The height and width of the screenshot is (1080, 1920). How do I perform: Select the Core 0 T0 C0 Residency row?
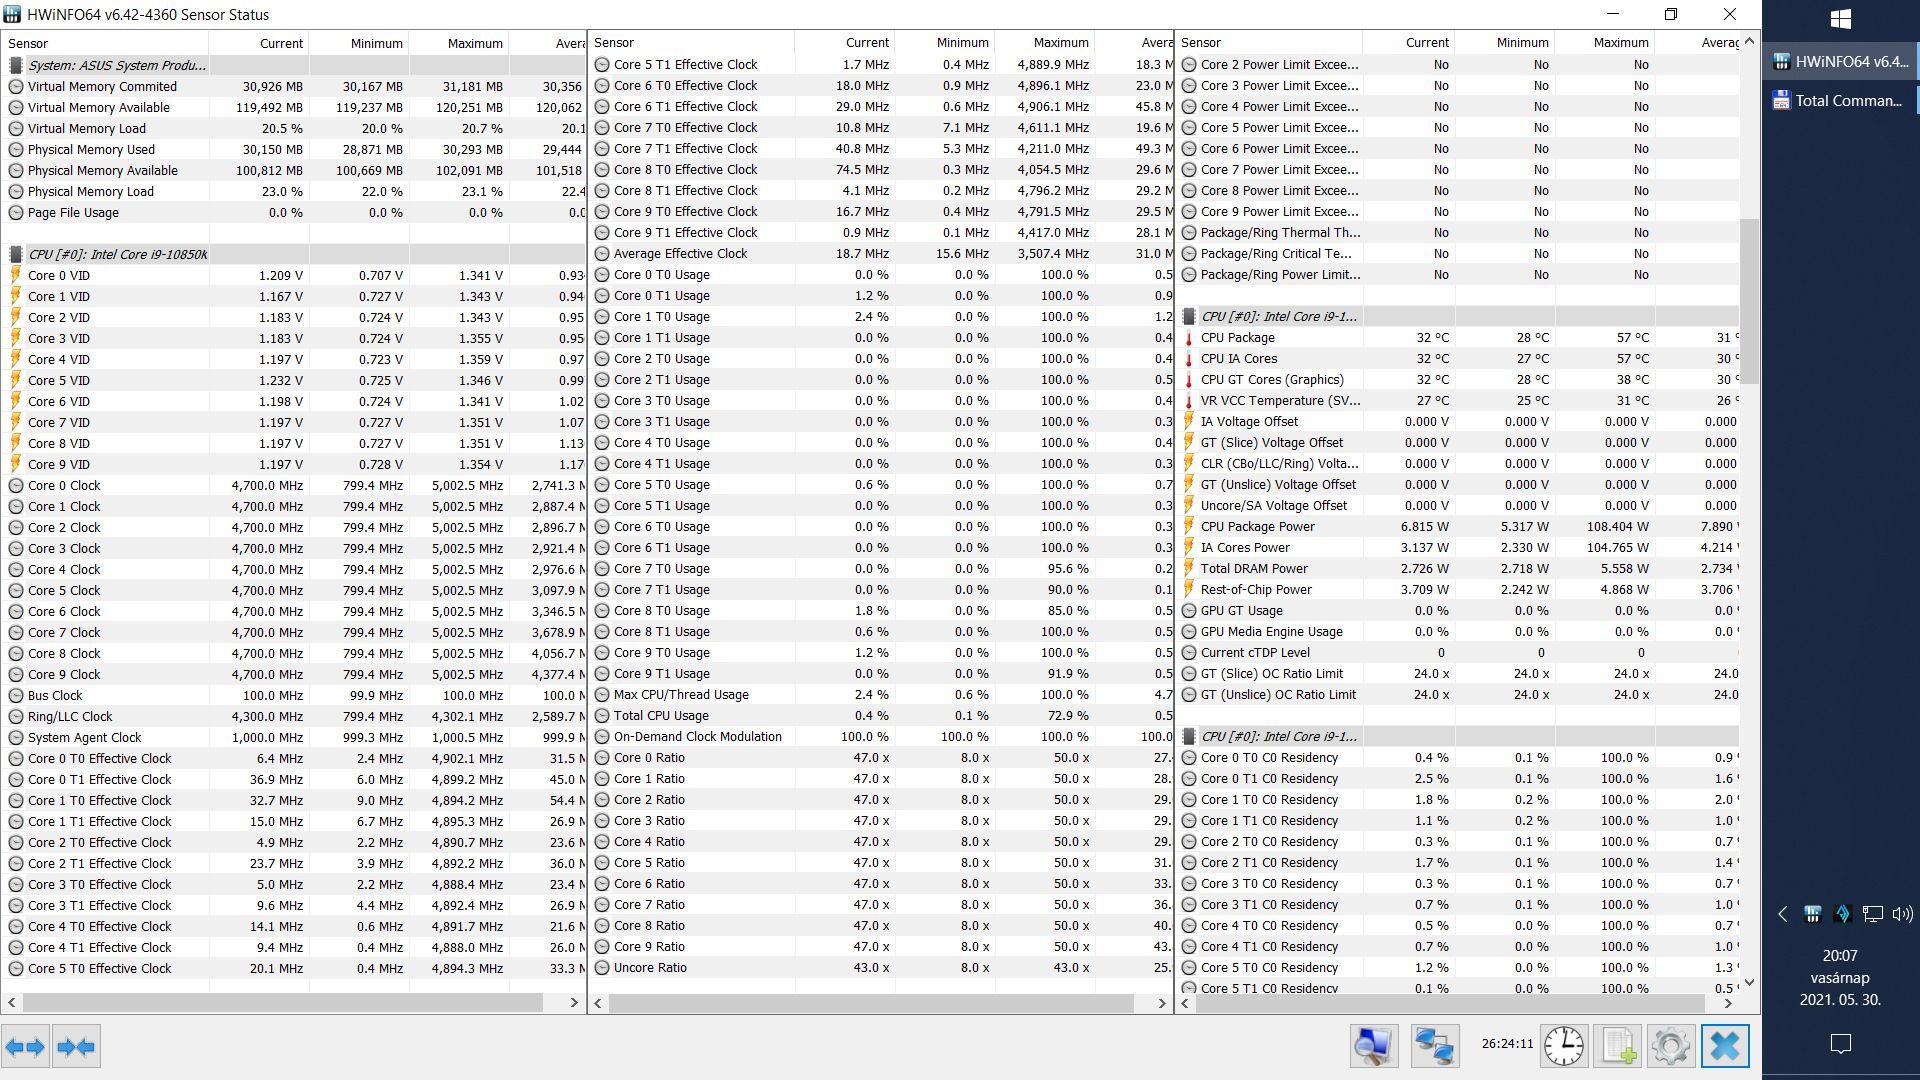click(1459, 758)
